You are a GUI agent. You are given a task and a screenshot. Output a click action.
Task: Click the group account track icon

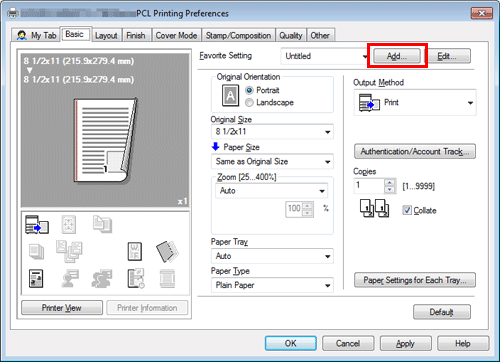pyautogui.click(x=102, y=279)
